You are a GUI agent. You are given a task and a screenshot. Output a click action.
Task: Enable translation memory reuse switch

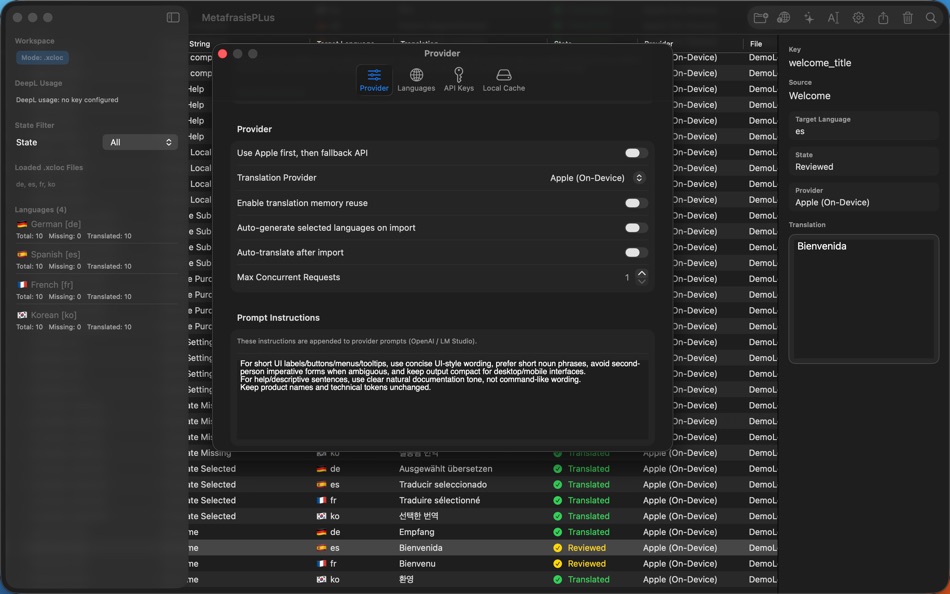636,203
